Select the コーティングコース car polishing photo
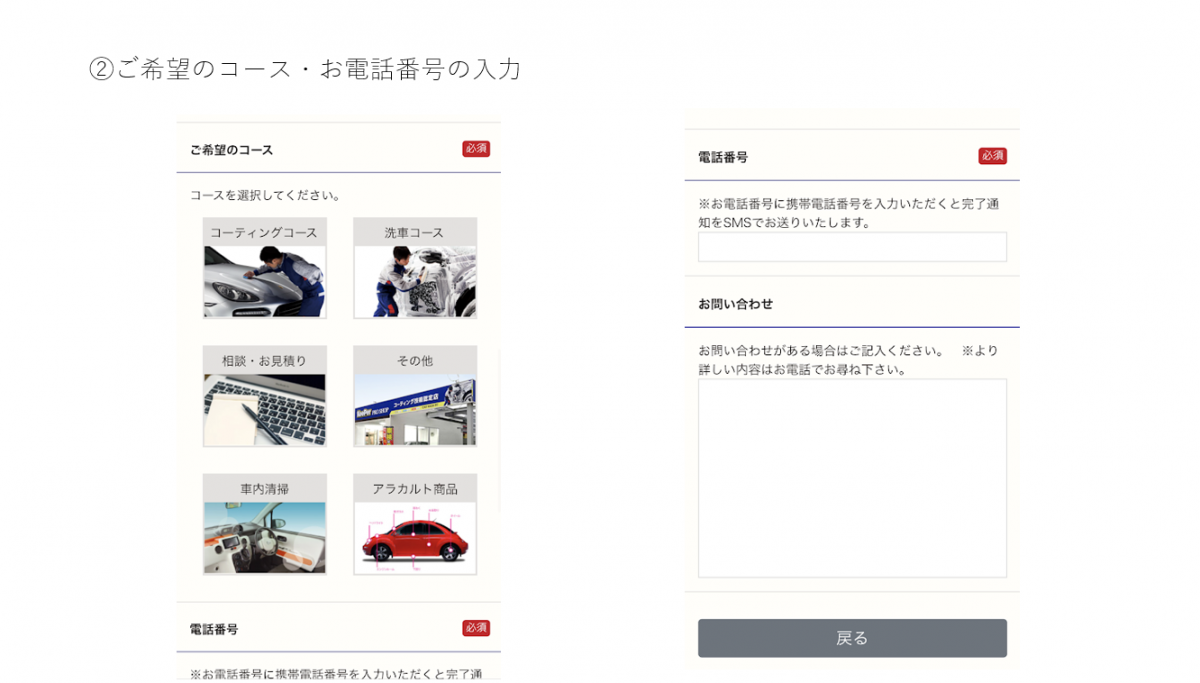The width and height of the screenshot is (1200, 683). (x=264, y=281)
